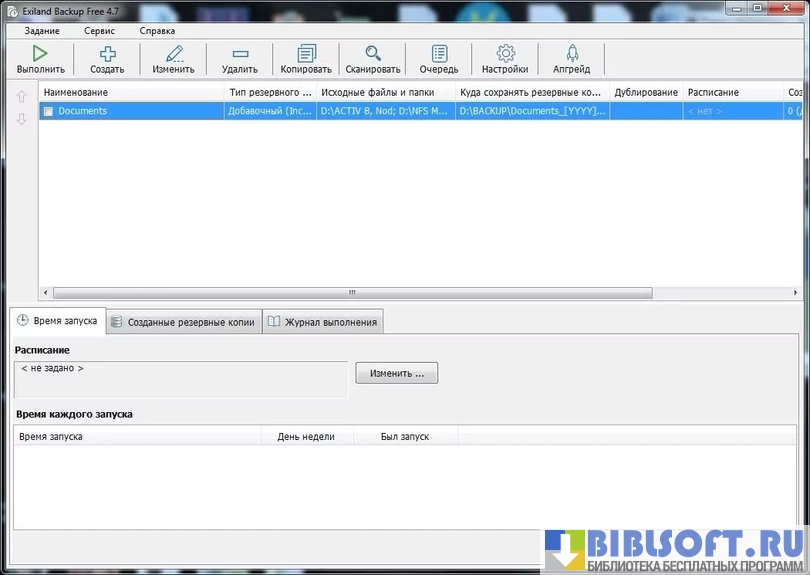Switch to Созданные резервные копии tab
The image size is (810, 575).
[184, 322]
